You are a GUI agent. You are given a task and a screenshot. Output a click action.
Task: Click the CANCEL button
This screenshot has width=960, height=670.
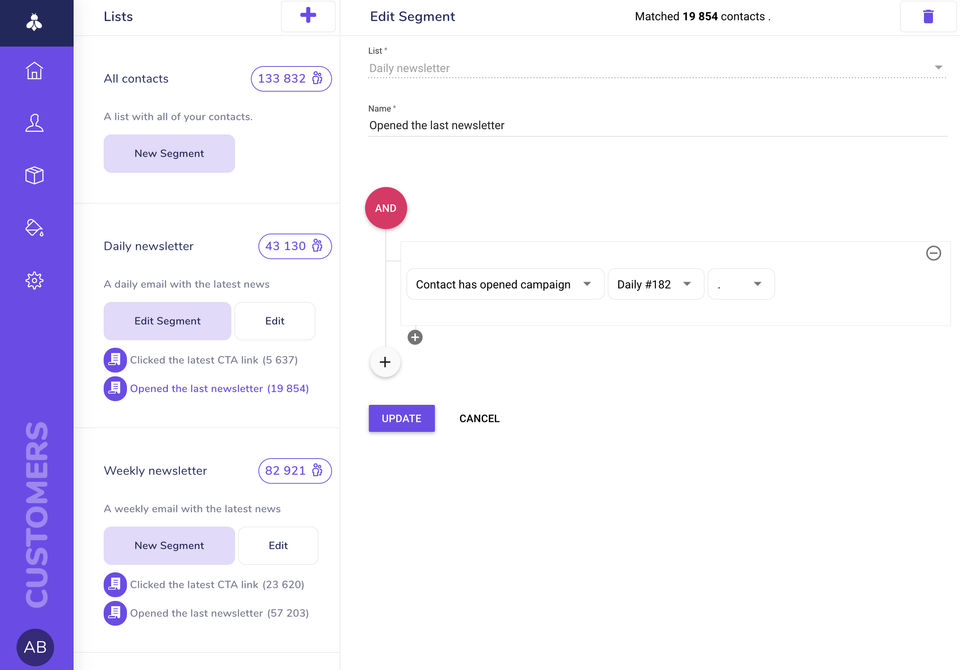click(x=479, y=419)
